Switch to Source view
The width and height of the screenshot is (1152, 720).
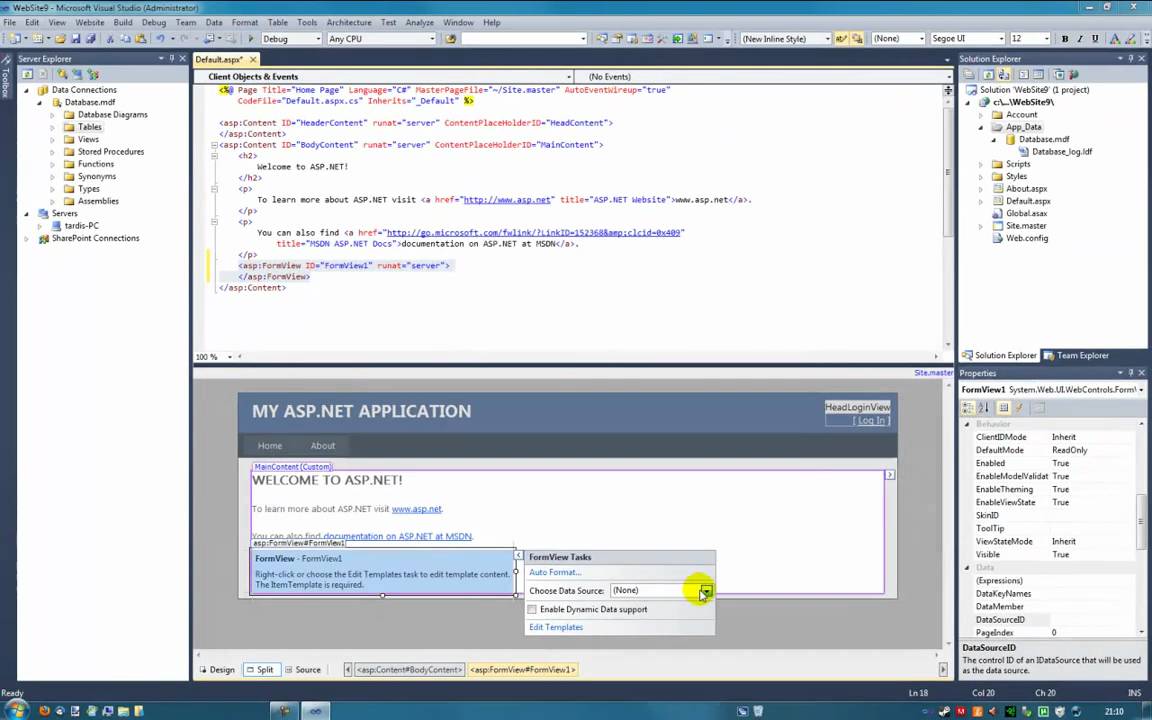pos(303,670)
